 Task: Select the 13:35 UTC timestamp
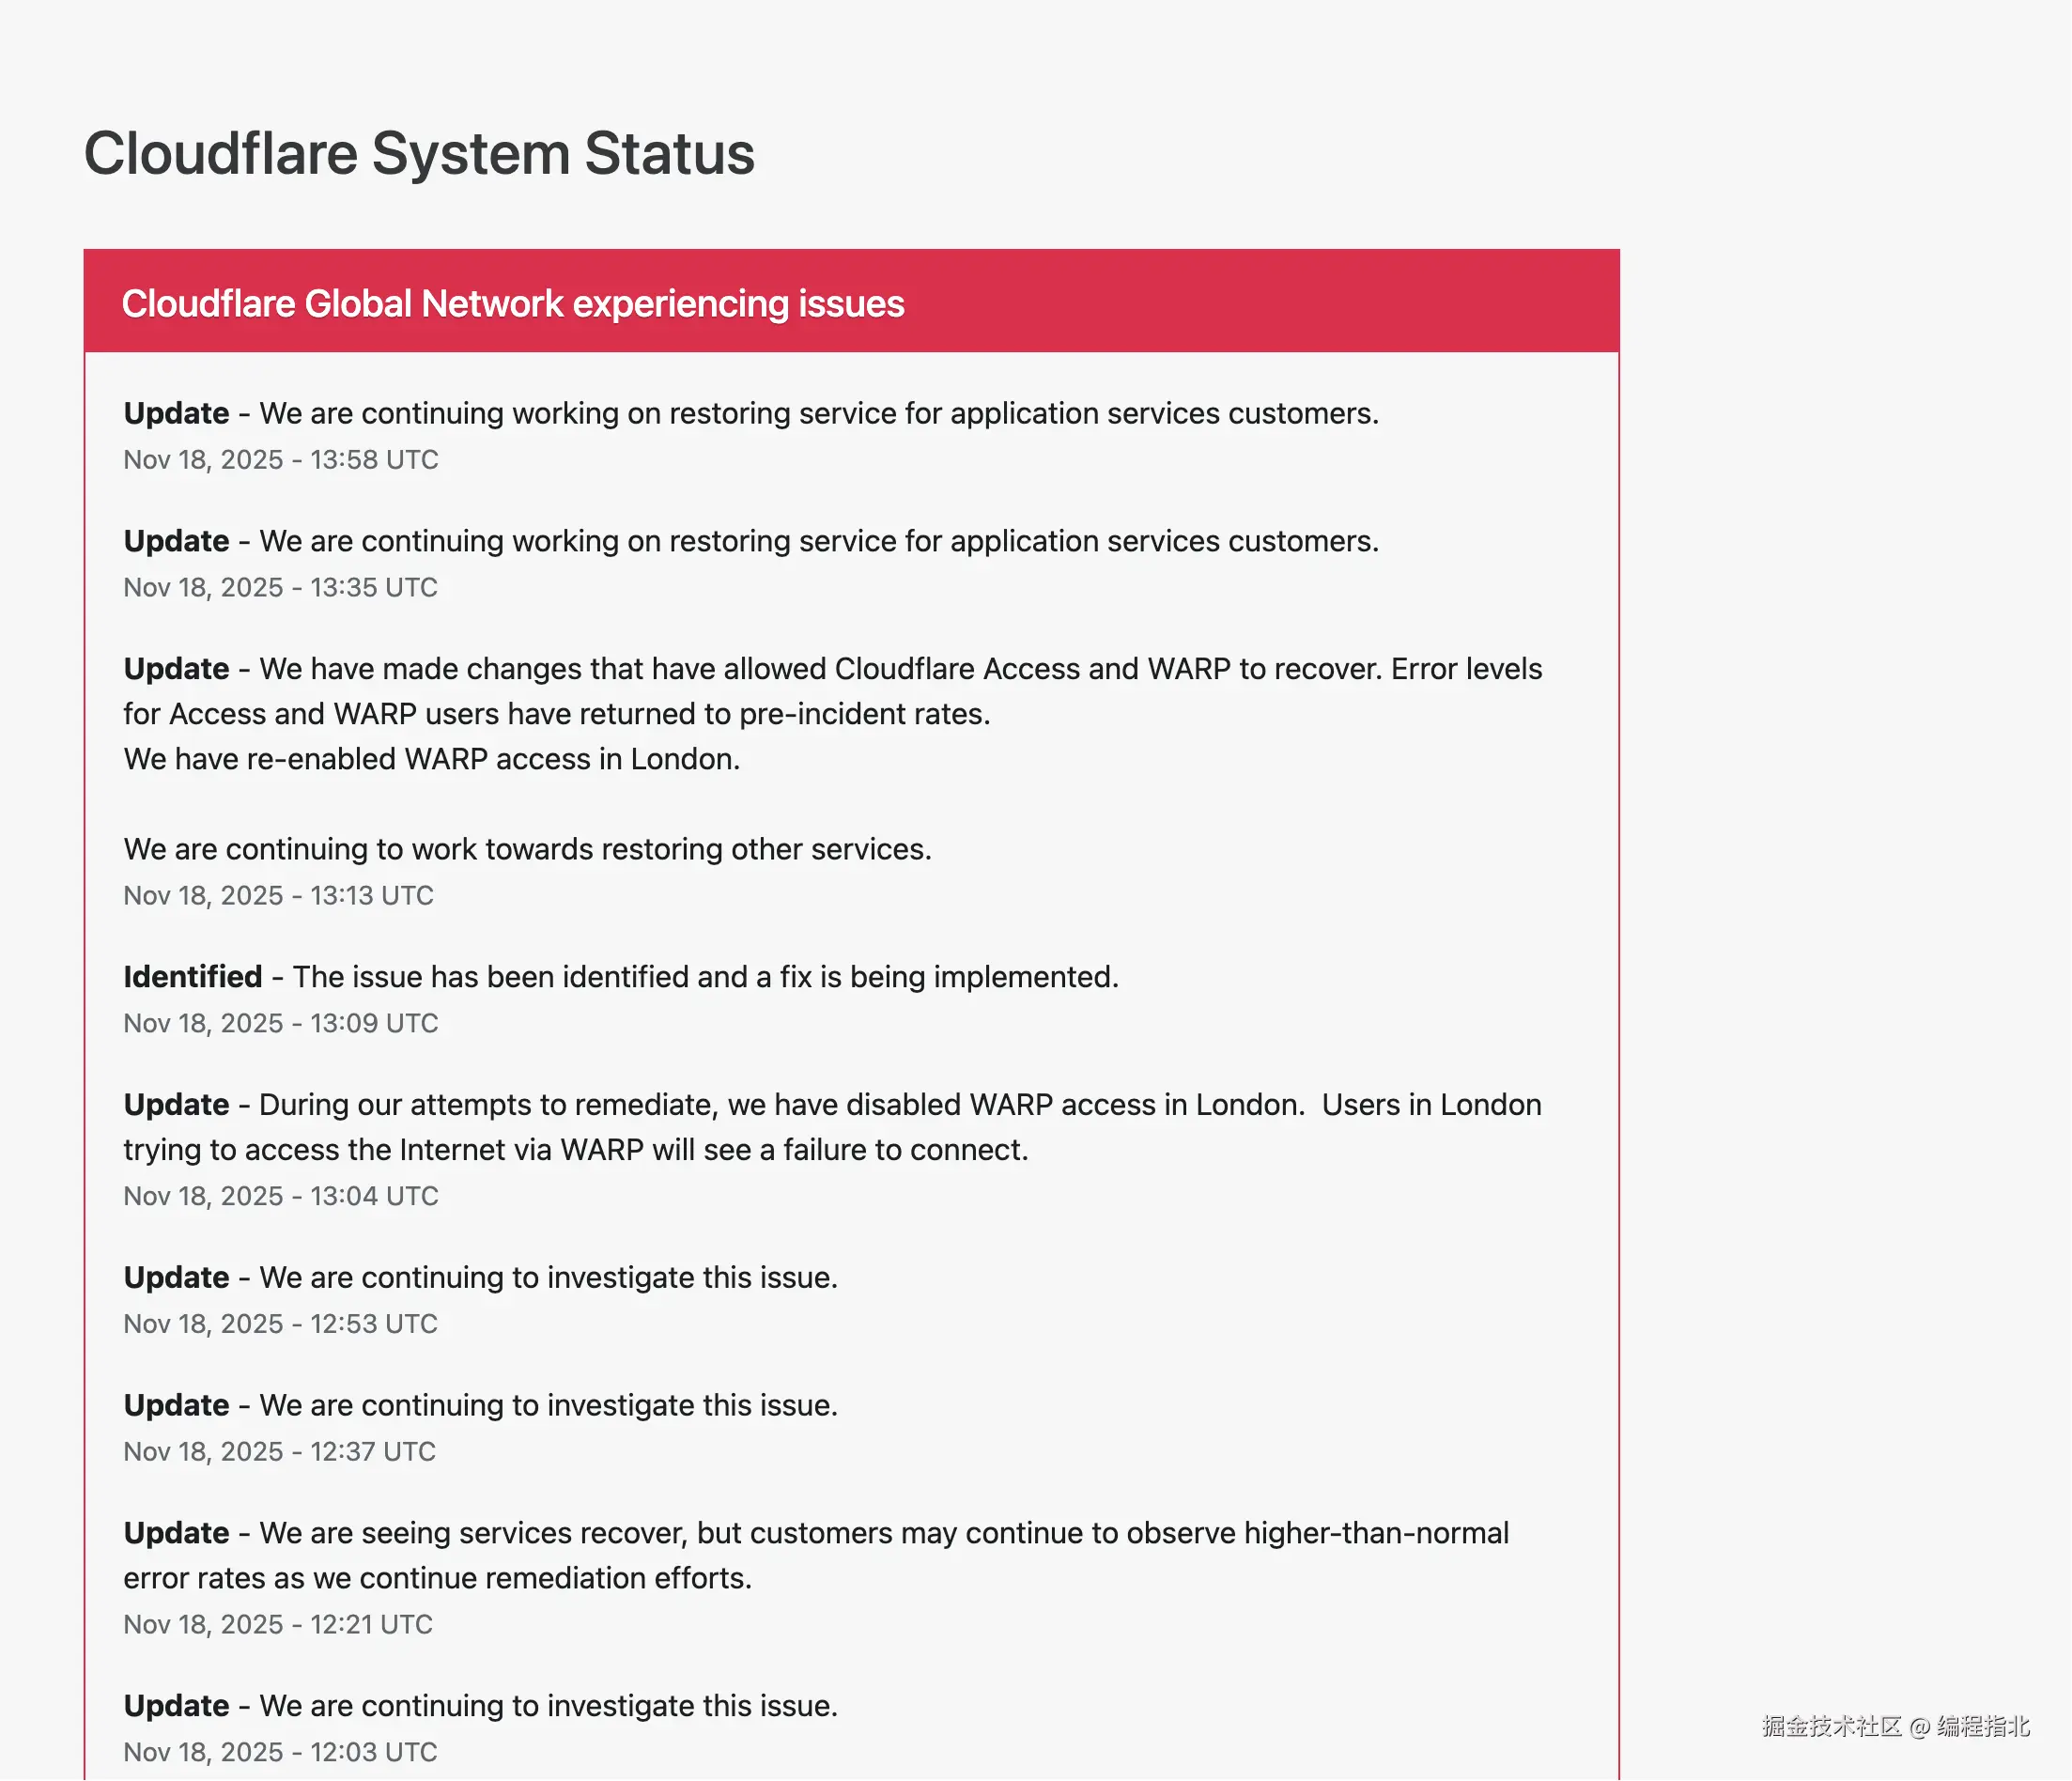coord(280,588)
